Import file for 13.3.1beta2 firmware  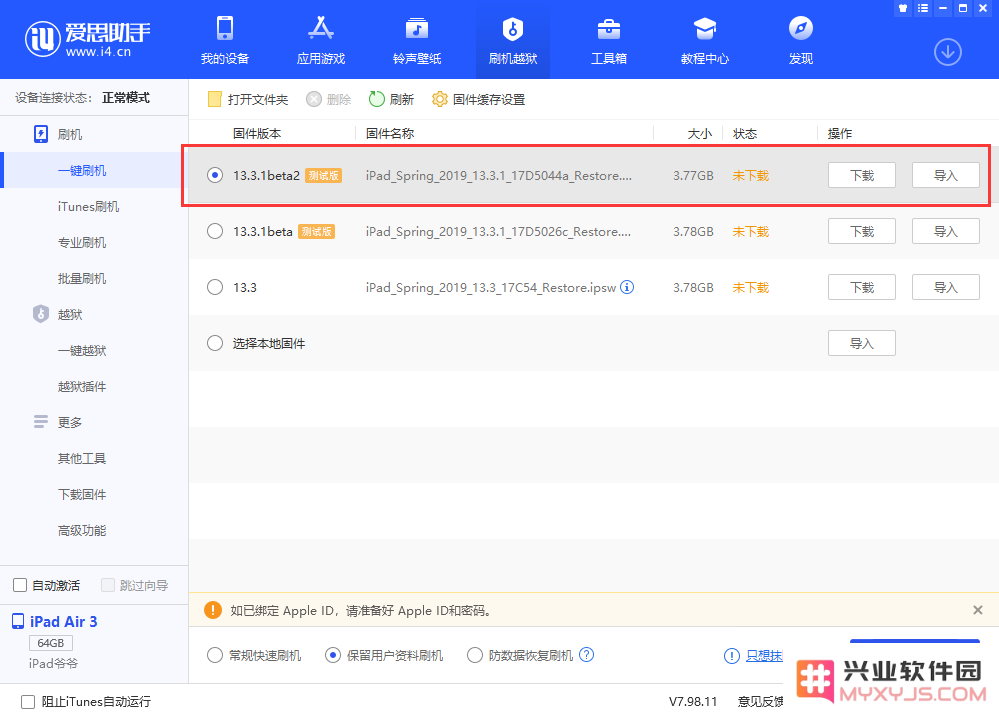click(x=945, y=175)
